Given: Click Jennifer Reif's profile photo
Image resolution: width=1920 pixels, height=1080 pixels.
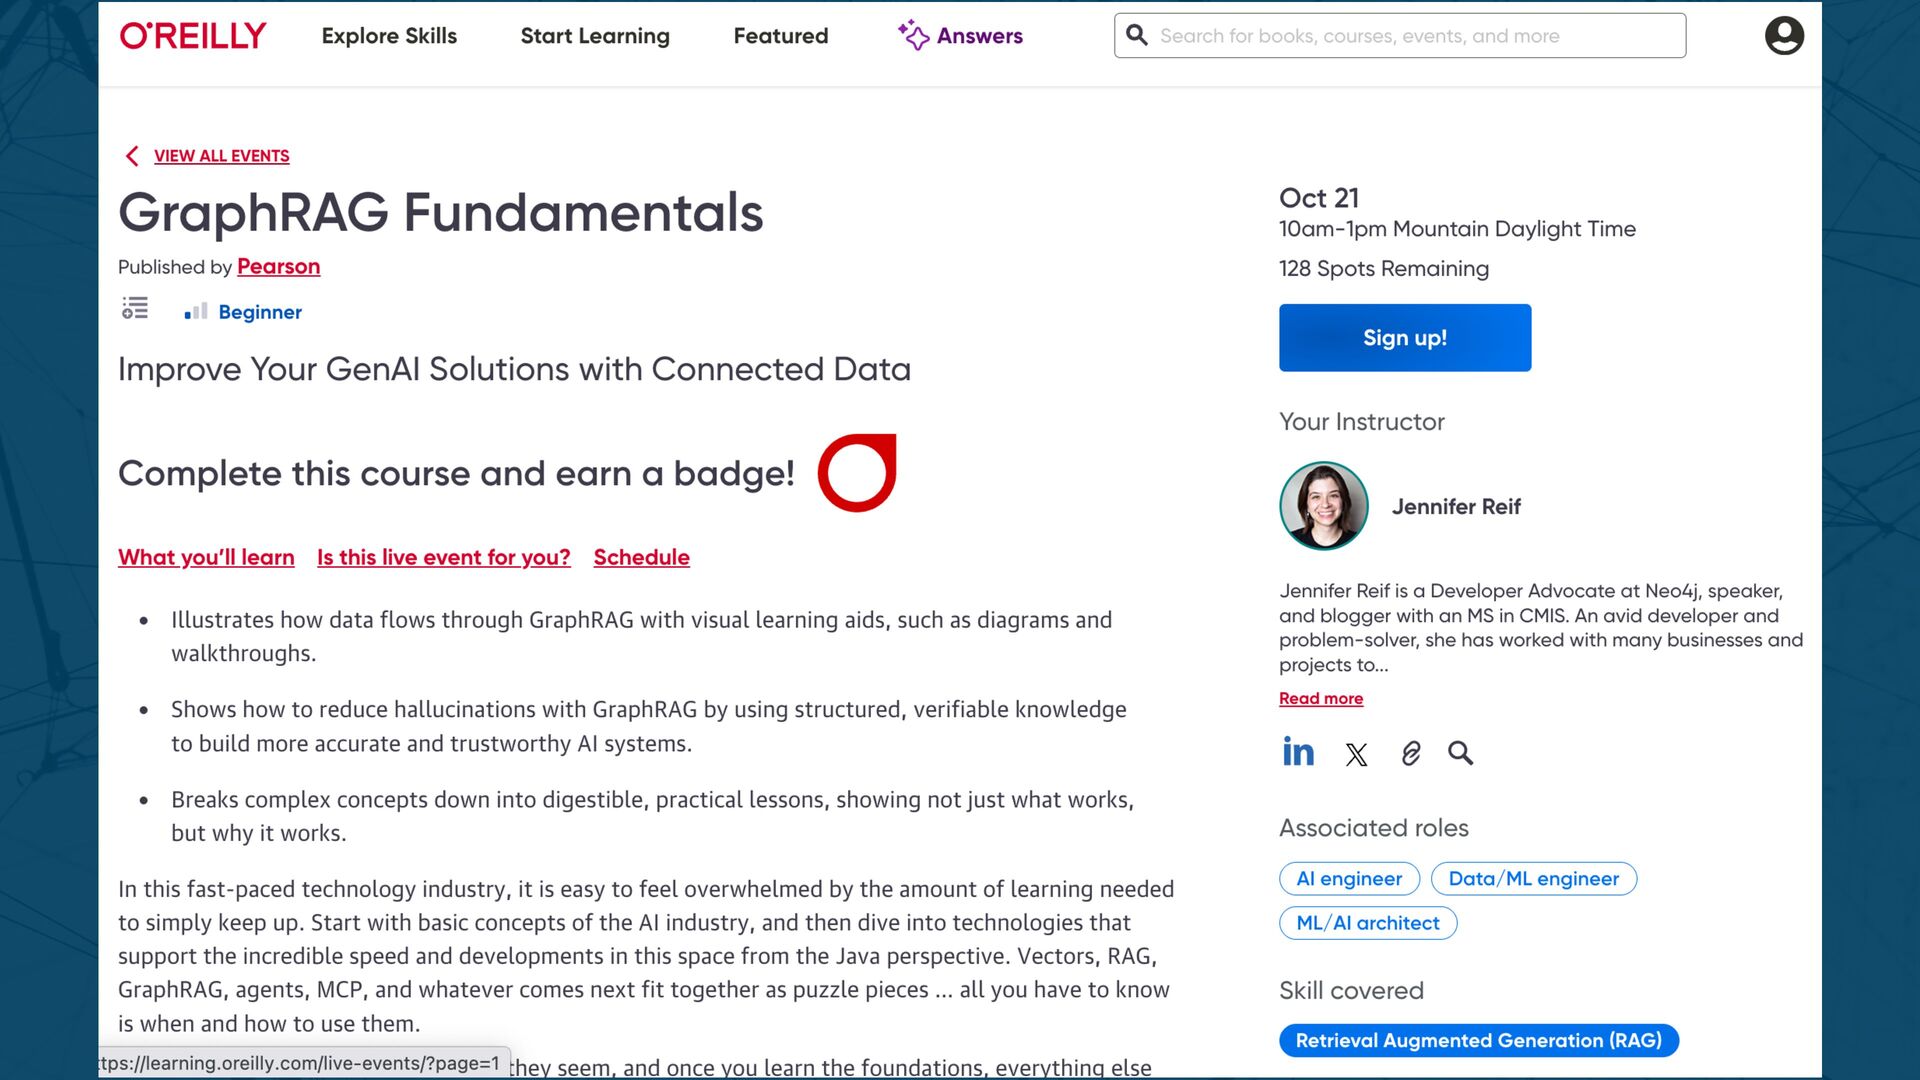Looking at the screenshot, I should (1324, 506).
